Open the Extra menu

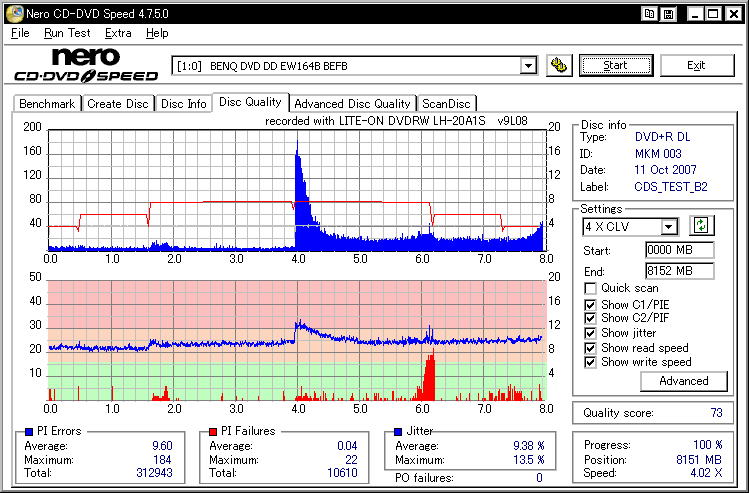coord(118,33)
